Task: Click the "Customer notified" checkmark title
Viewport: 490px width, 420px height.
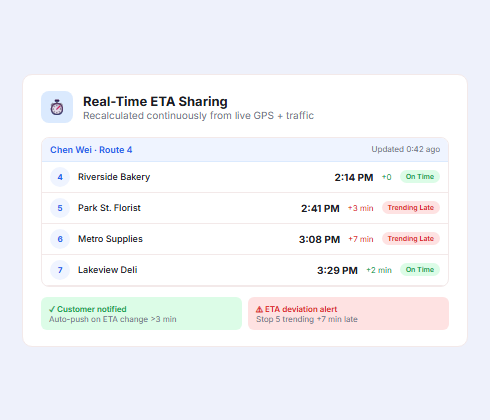Action: pyautogui.click(x=88, y=309)
